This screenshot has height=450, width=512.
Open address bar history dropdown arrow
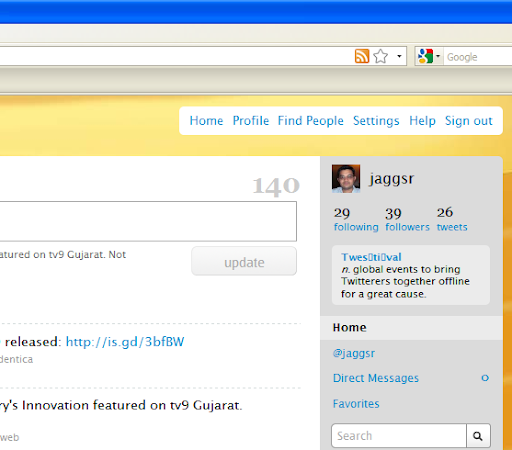(399, 56)
